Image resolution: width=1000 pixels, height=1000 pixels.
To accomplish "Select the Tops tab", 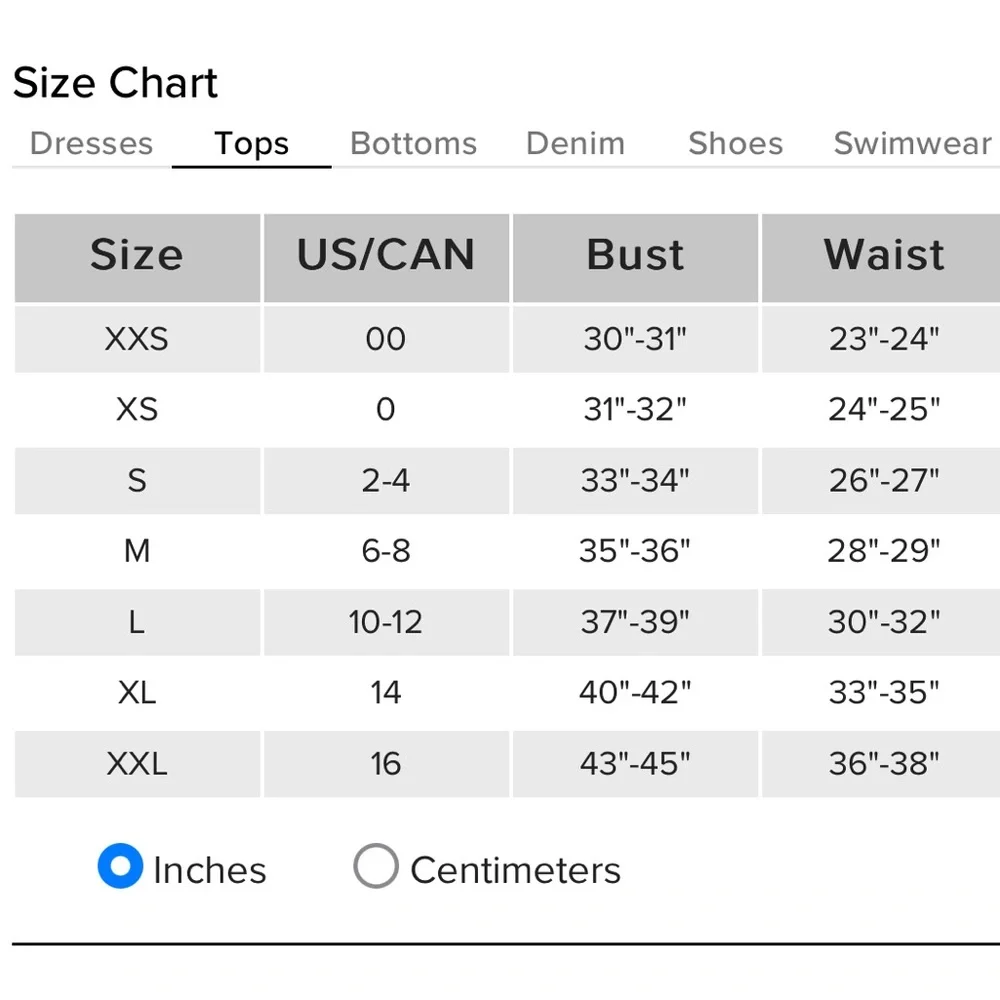I will coord(251,143).
